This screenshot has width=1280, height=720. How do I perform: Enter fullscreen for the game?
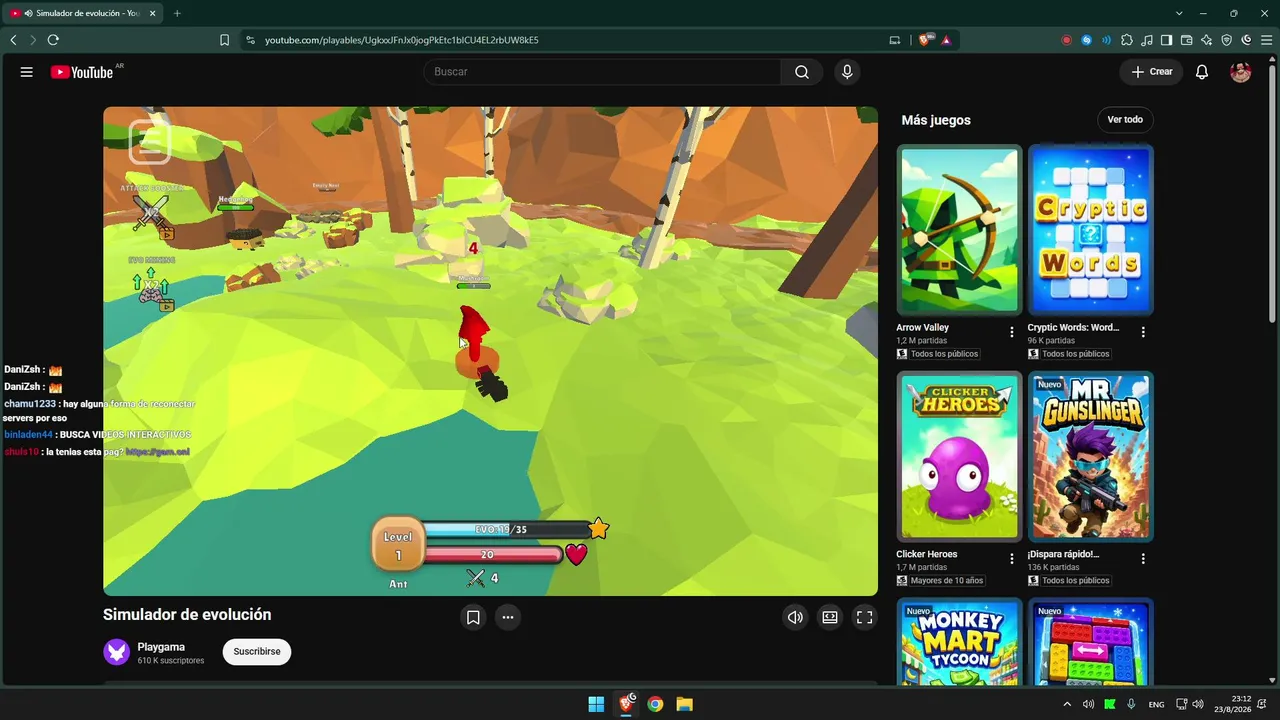pyautogui.click(x=864, y=617)
